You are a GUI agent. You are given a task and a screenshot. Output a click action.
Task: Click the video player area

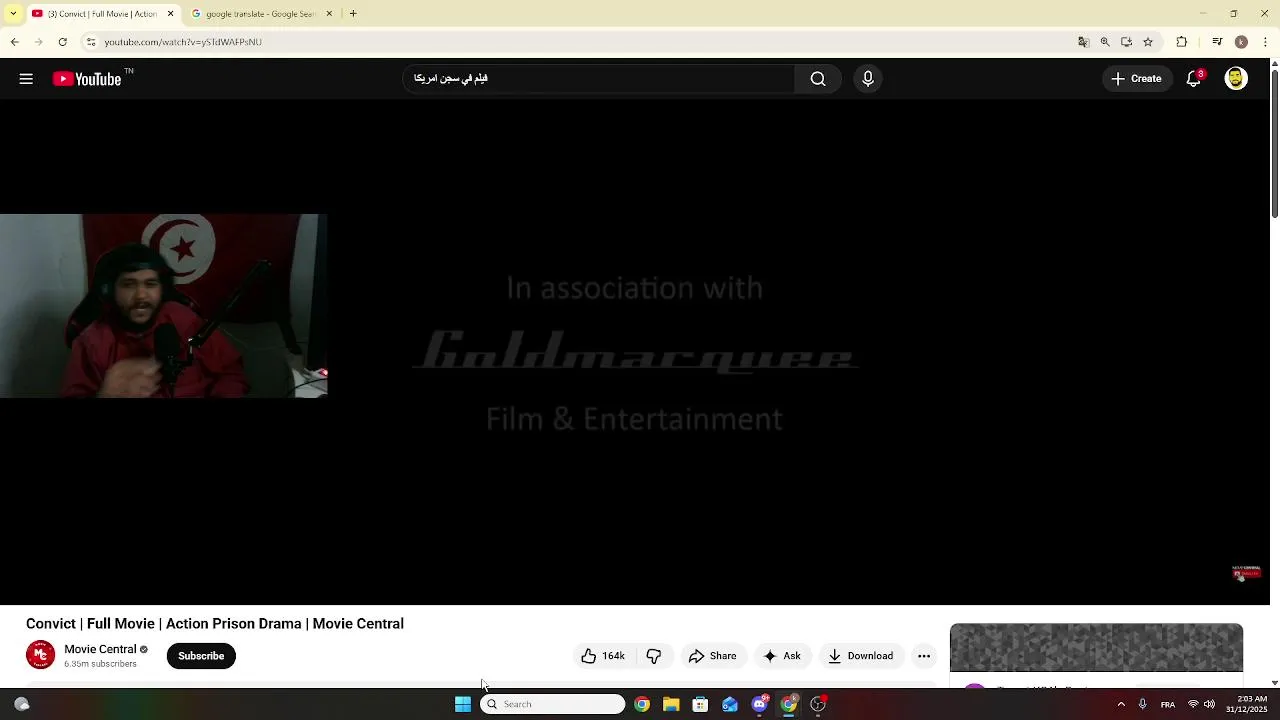tap(635, 352)
